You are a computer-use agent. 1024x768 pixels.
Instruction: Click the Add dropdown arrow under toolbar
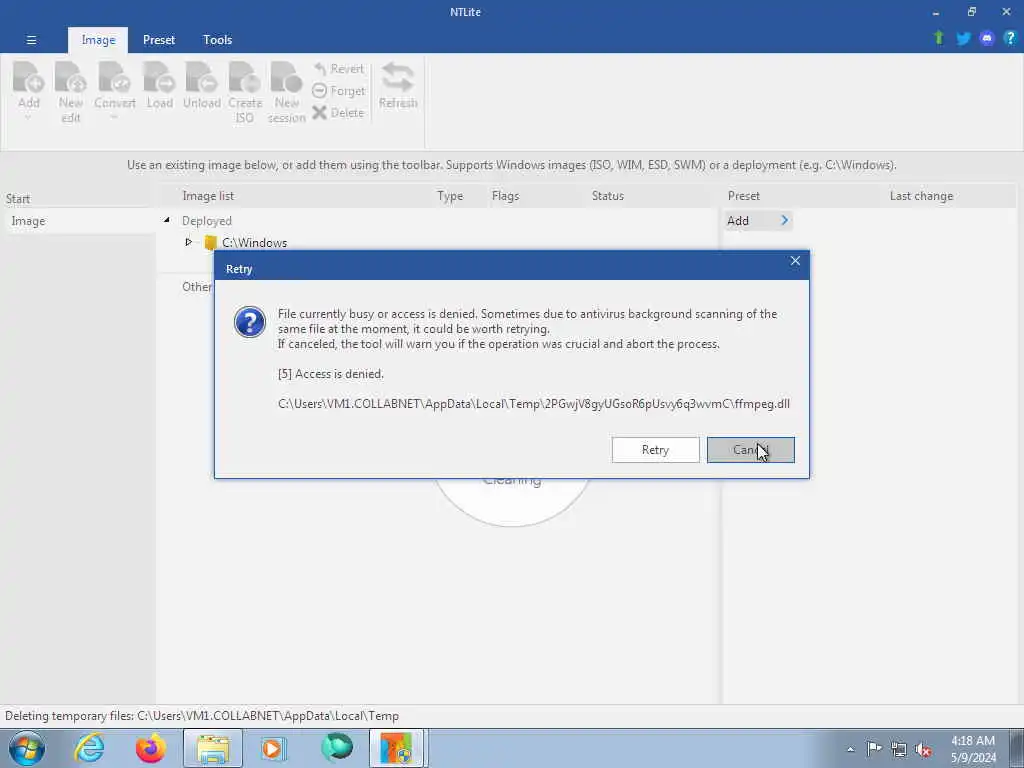28,118
